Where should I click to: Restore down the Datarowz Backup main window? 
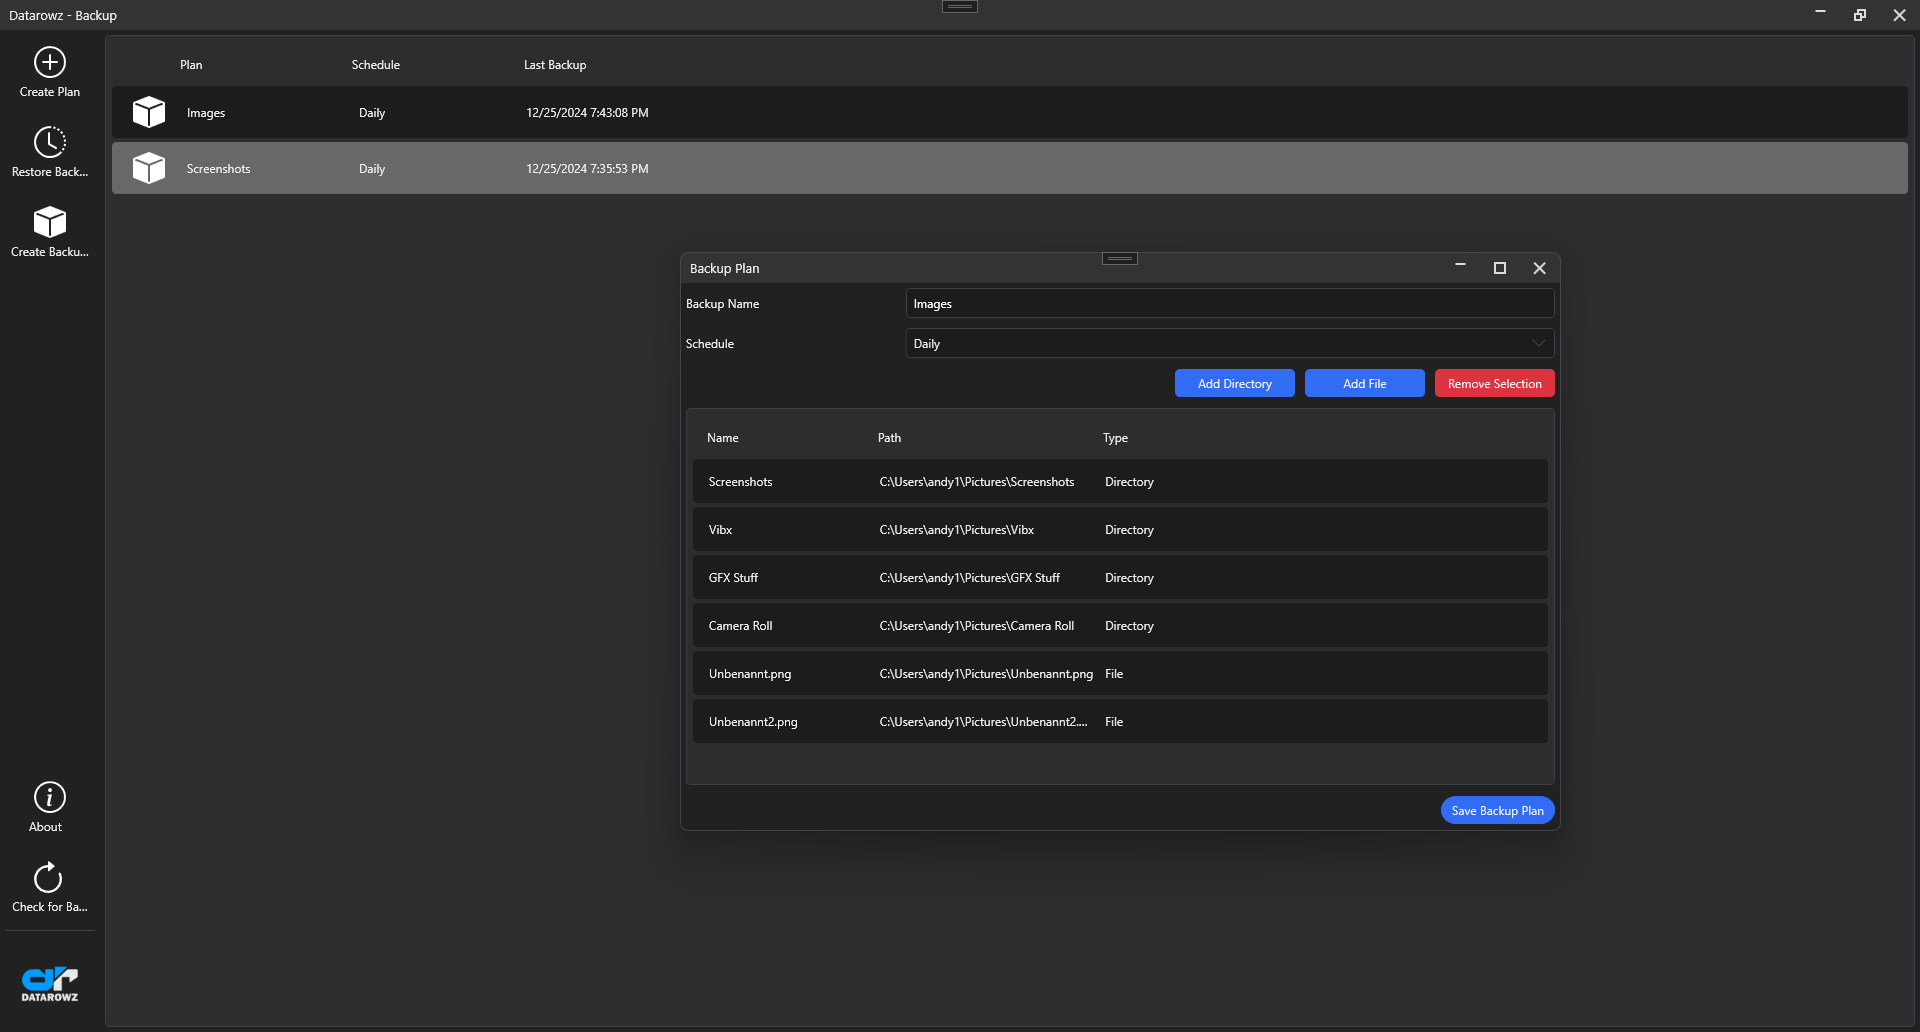pyautogui.click(x=1859, y=15)
